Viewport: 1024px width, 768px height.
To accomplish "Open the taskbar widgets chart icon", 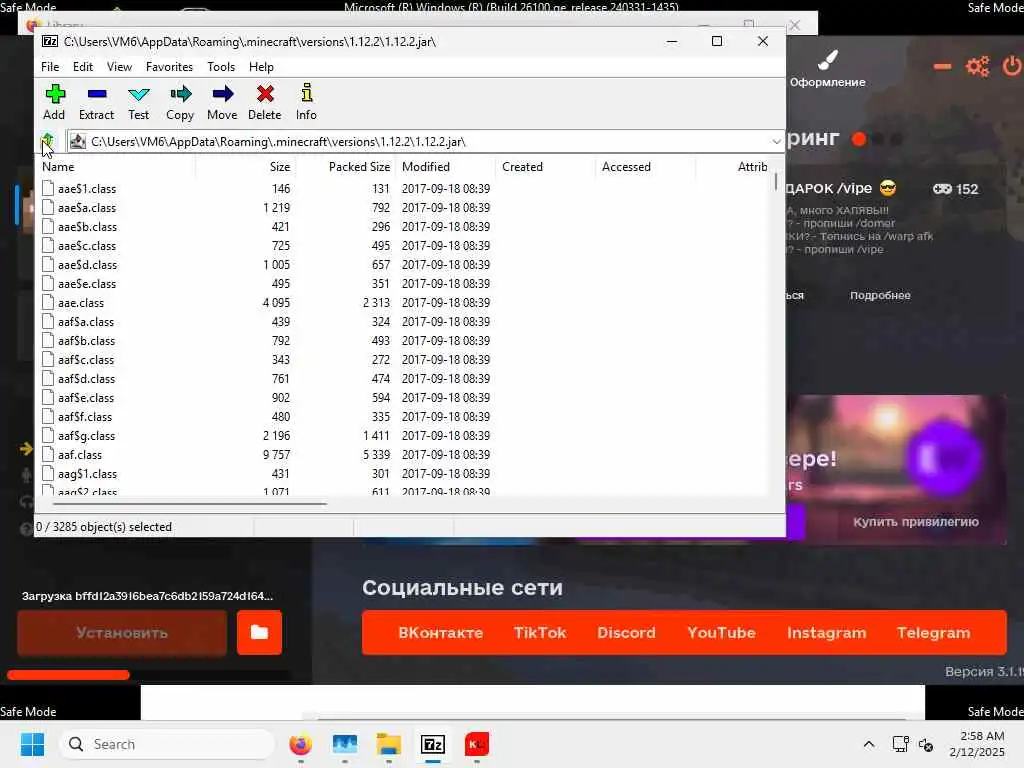I will pyautogui.click(x=345, y=744).
